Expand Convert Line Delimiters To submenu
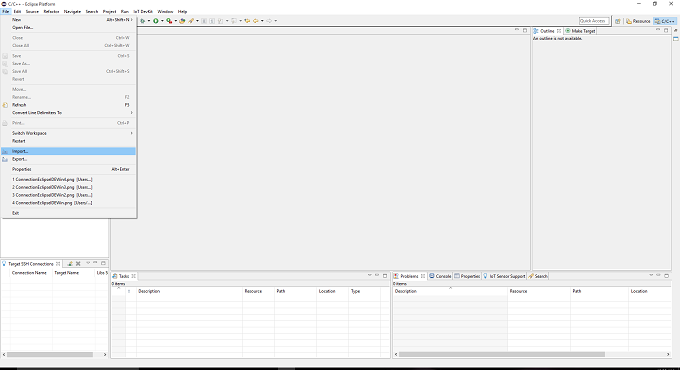 point(69,112)
